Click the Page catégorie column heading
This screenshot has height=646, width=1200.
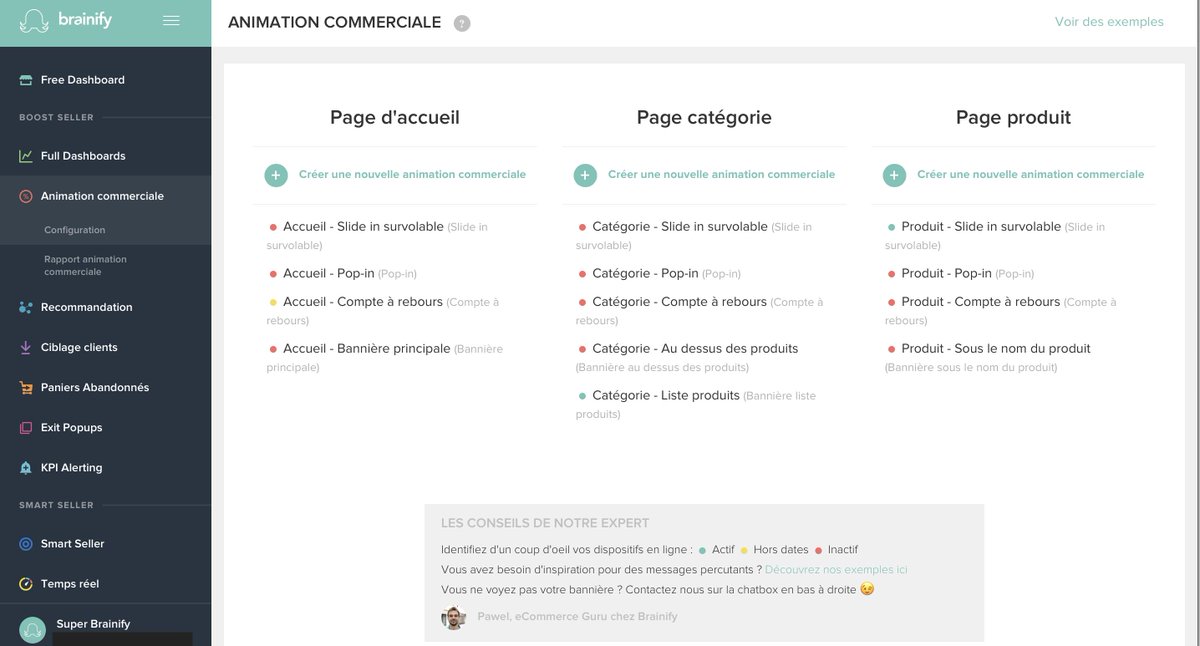(704, 118)
